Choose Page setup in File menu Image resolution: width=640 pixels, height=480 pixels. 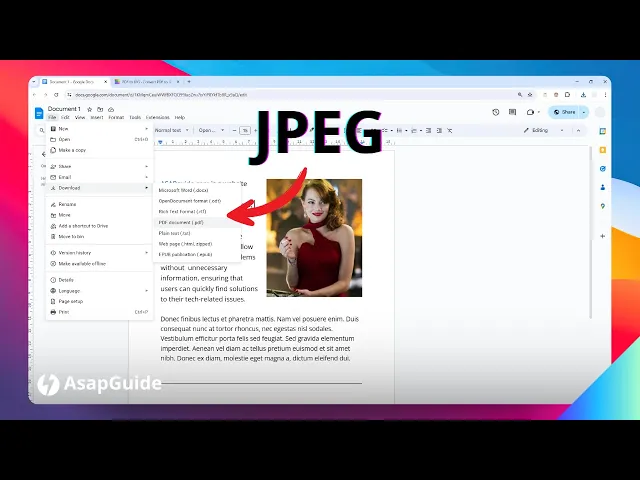coord(100,301)
